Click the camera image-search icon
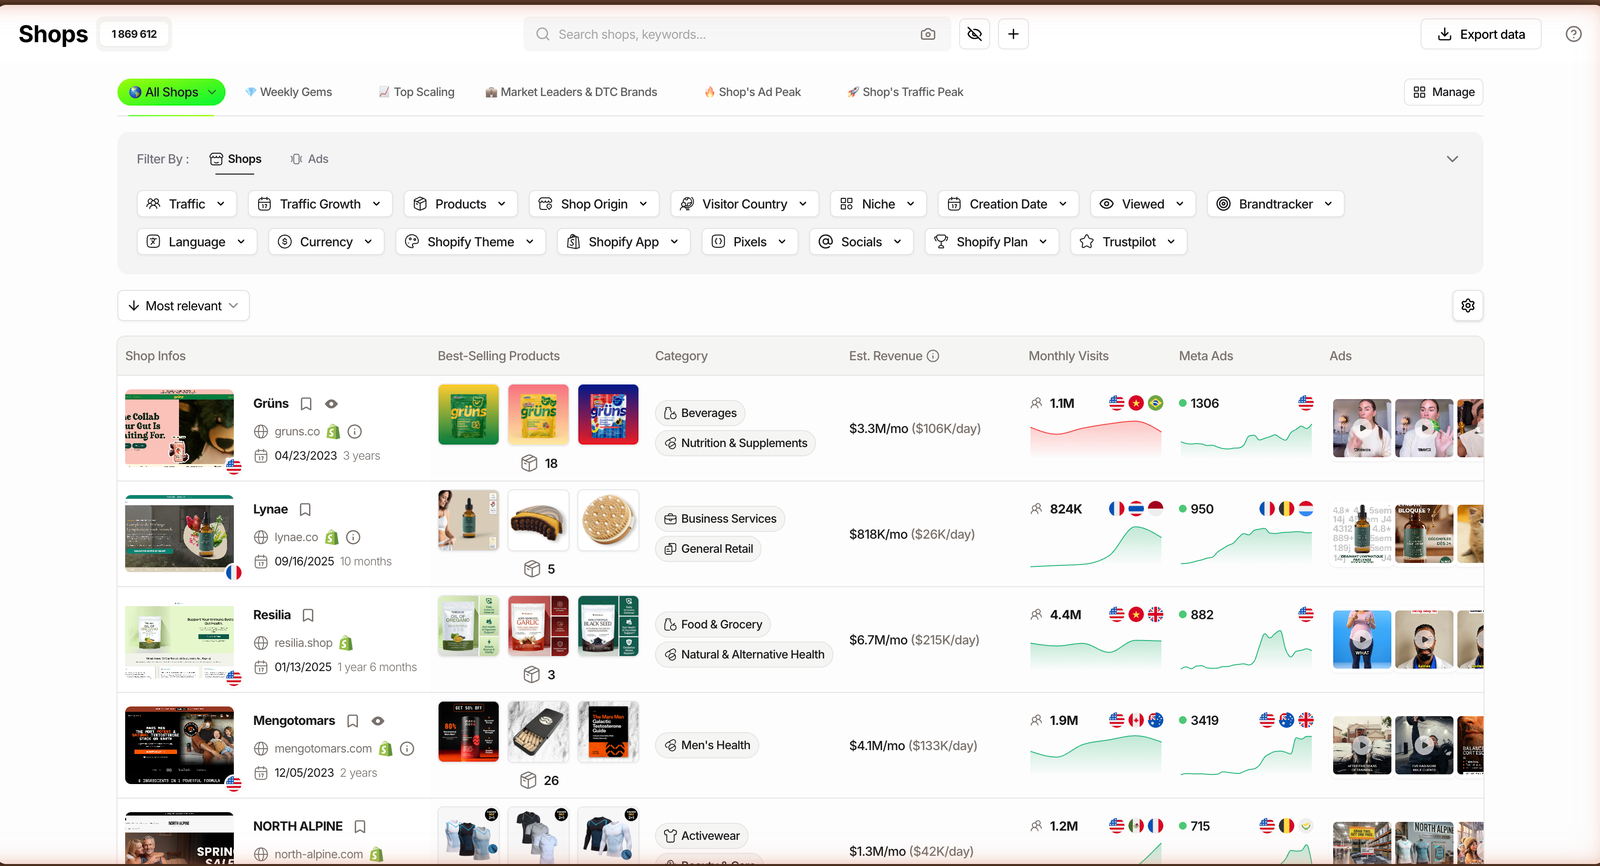This screenshot has height=866, width=1600. (x=928, y=34)
